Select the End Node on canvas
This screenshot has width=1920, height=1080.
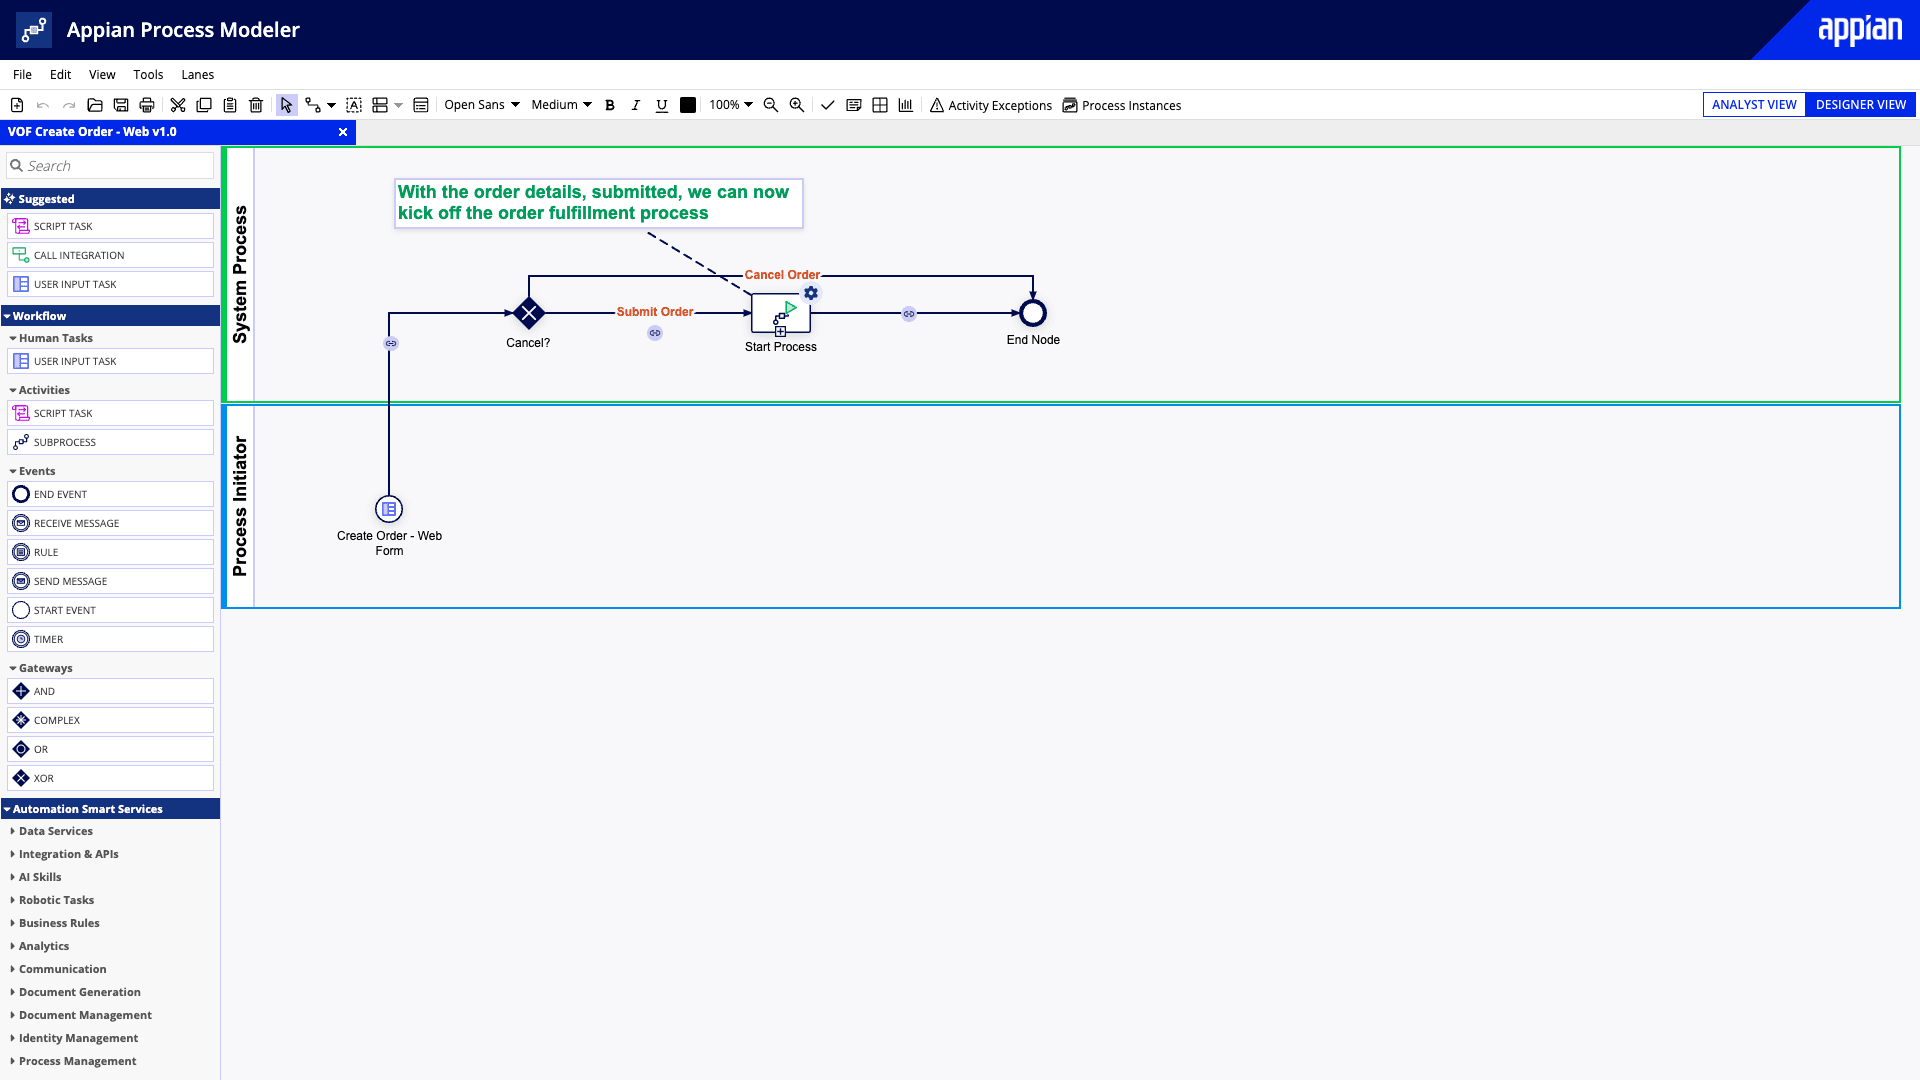pyautogui.click(x=1033, y=313)
